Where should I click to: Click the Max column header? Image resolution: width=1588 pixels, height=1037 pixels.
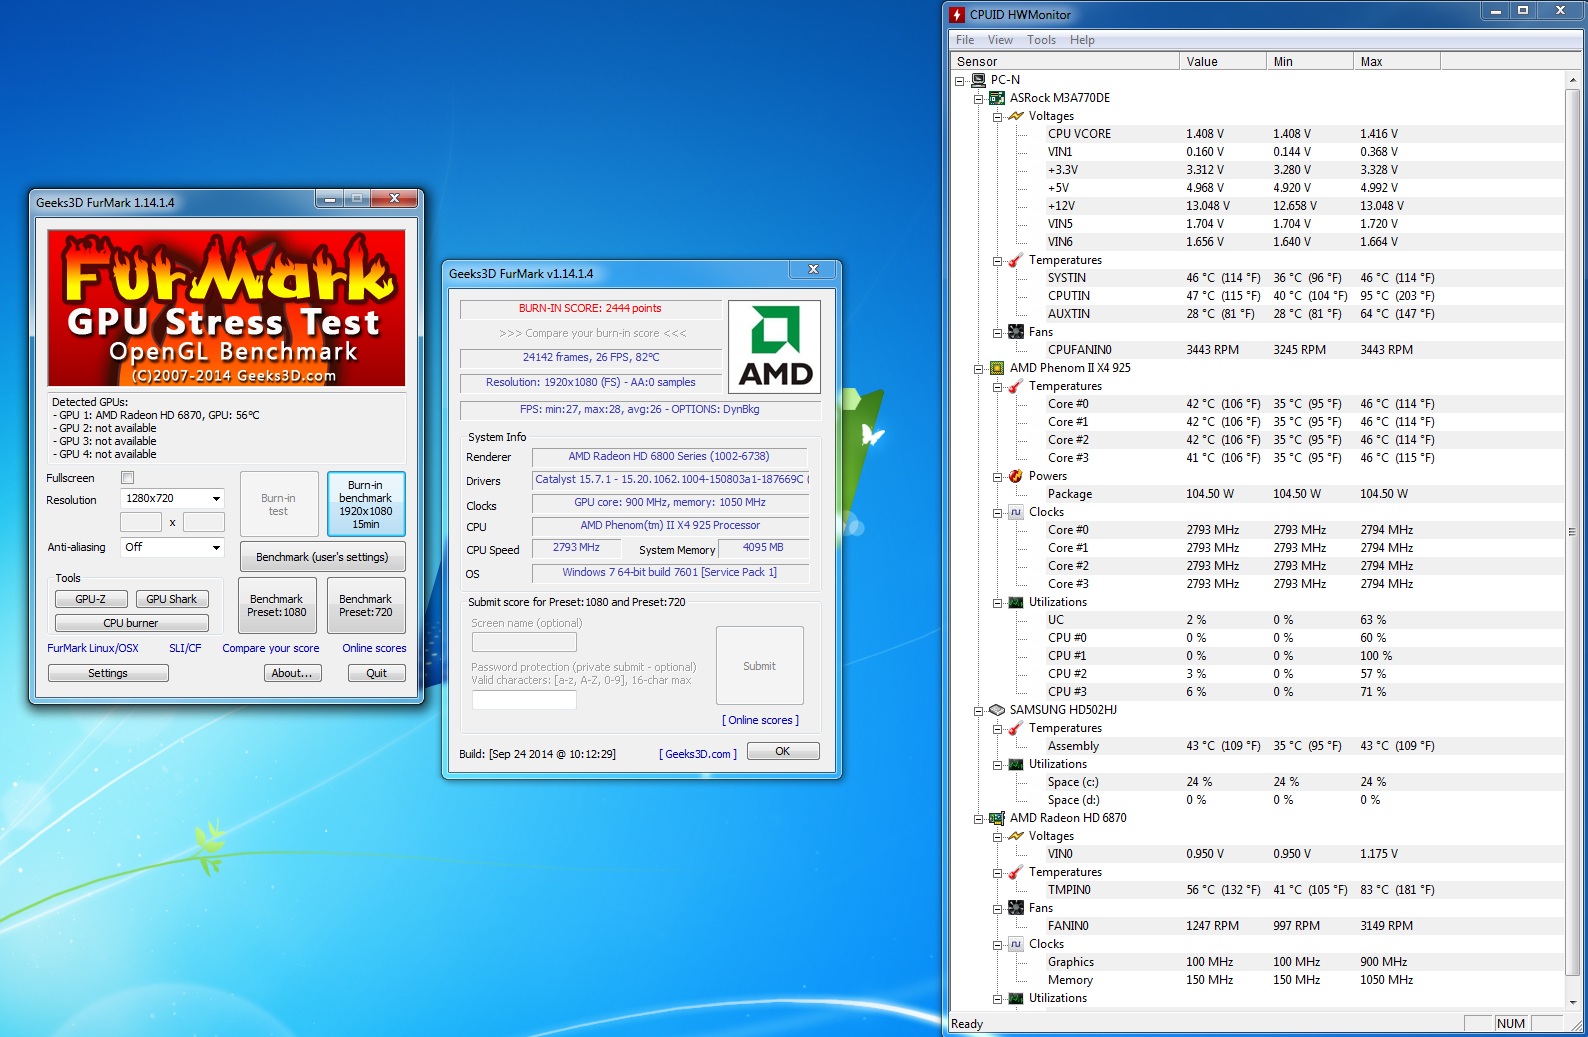pyautogui.click(x=1397, y=62)
